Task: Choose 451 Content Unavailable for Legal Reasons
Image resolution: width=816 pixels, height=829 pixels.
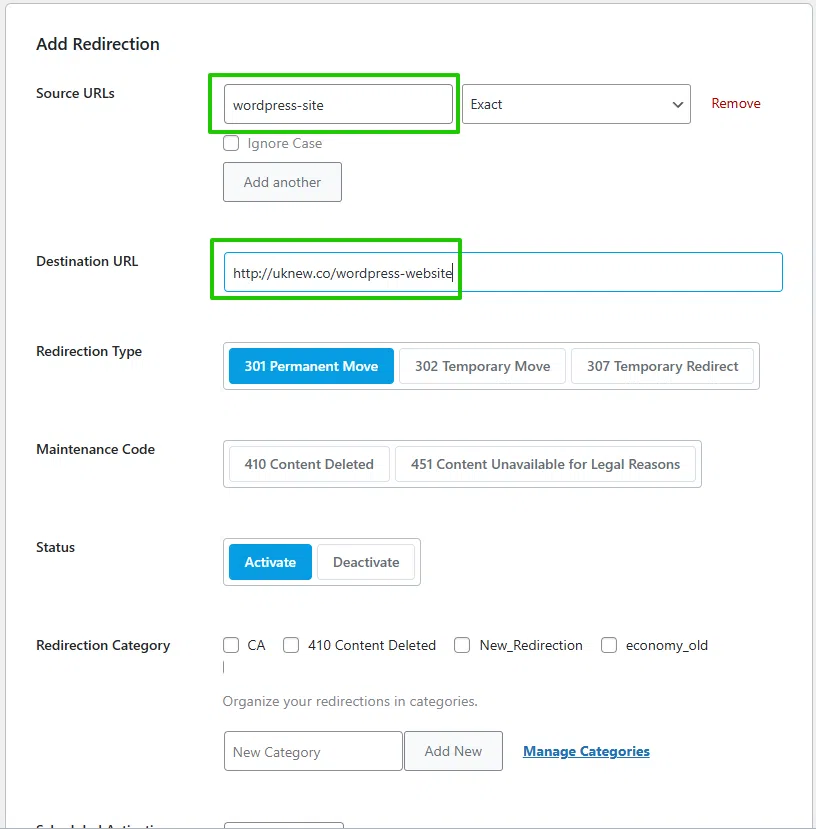Action: tap(545, 464)
